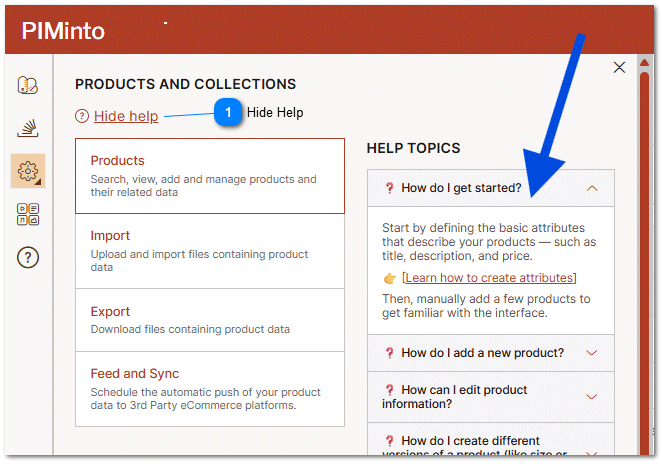Open the Products menu card
The height and width of the screenshot is (464, 663).
[x=210, y=176]
